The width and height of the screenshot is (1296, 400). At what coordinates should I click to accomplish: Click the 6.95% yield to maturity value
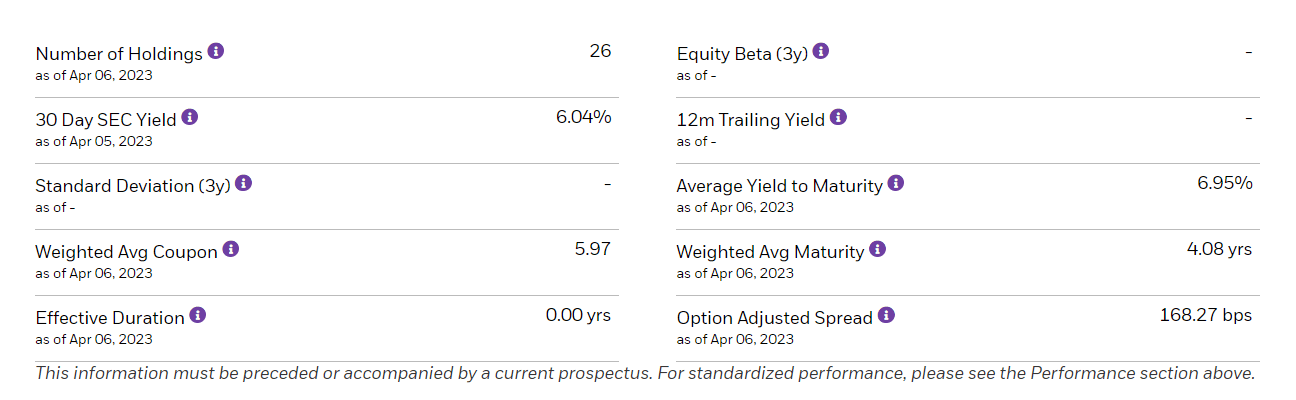(1225, 183)
